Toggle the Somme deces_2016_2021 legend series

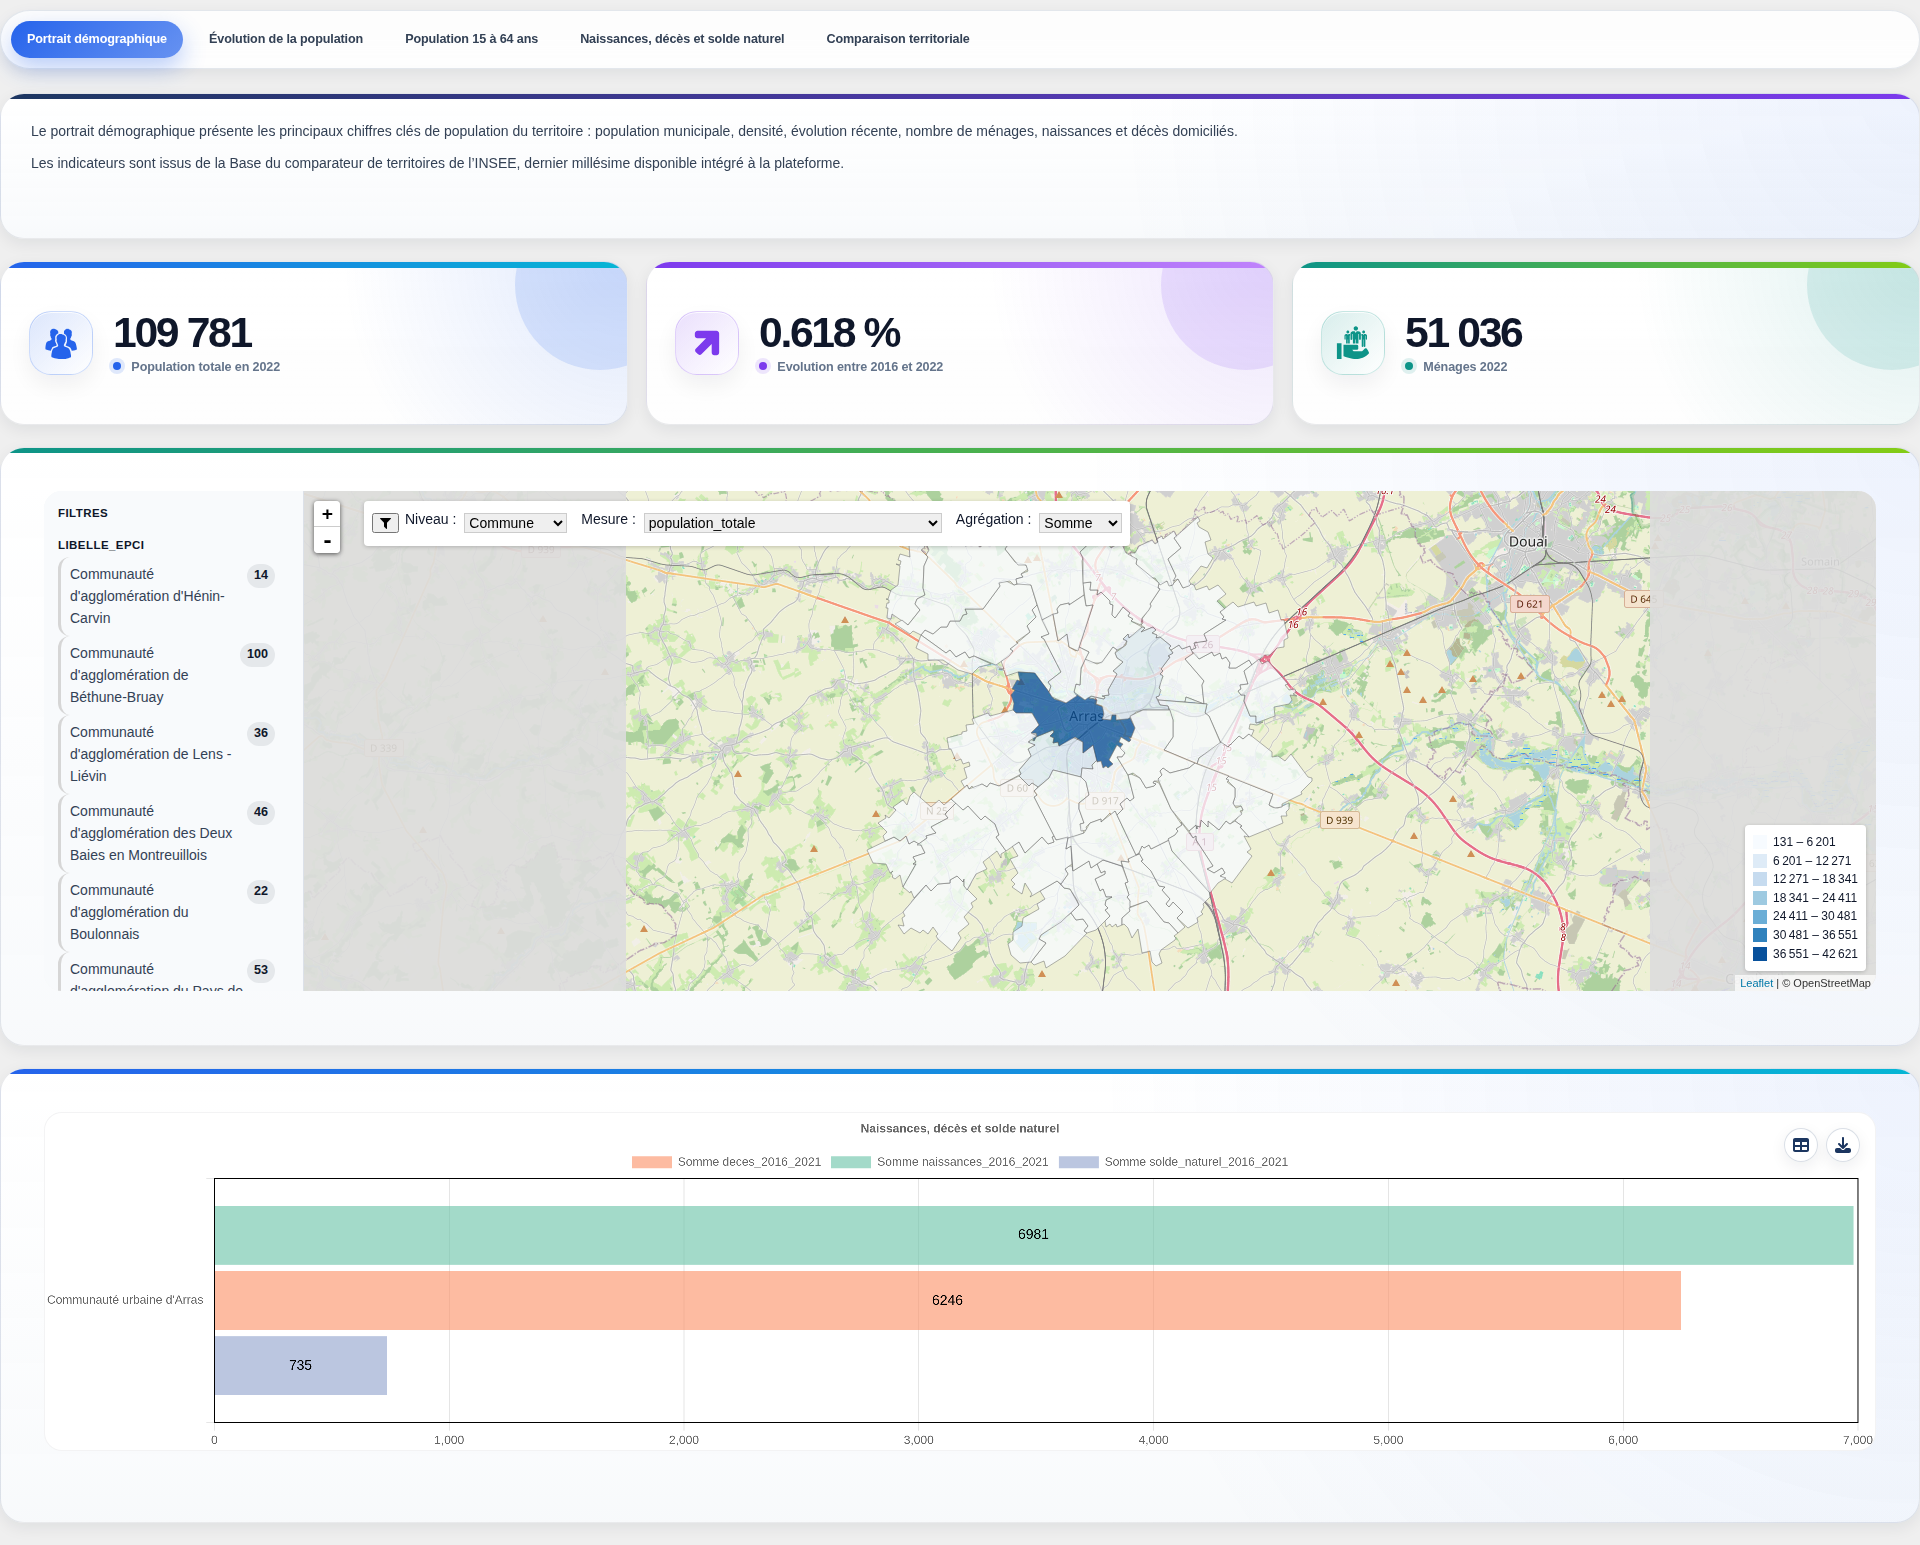(x=726, y=1162)
